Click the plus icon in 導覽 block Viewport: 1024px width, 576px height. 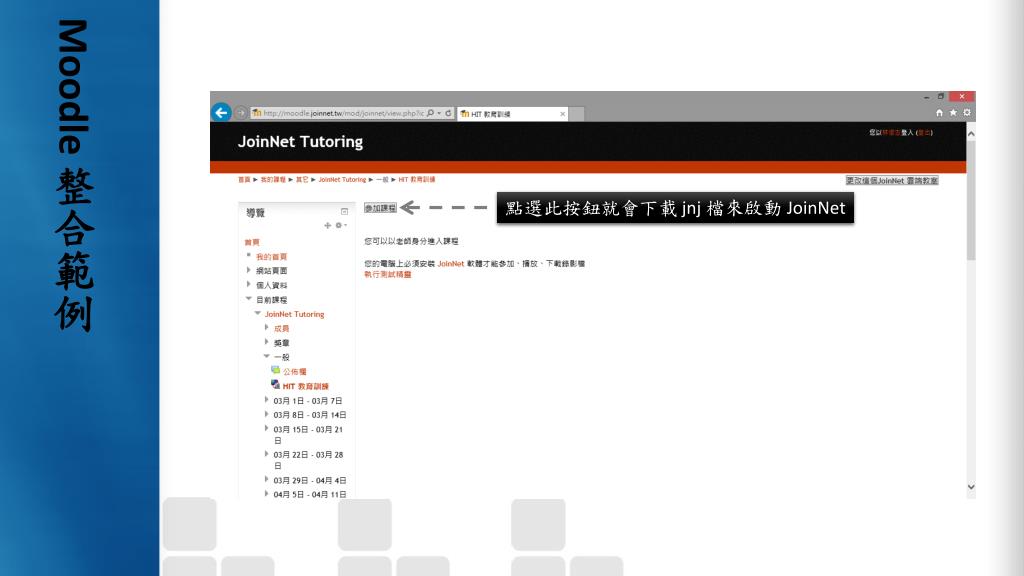coord(327,225)
